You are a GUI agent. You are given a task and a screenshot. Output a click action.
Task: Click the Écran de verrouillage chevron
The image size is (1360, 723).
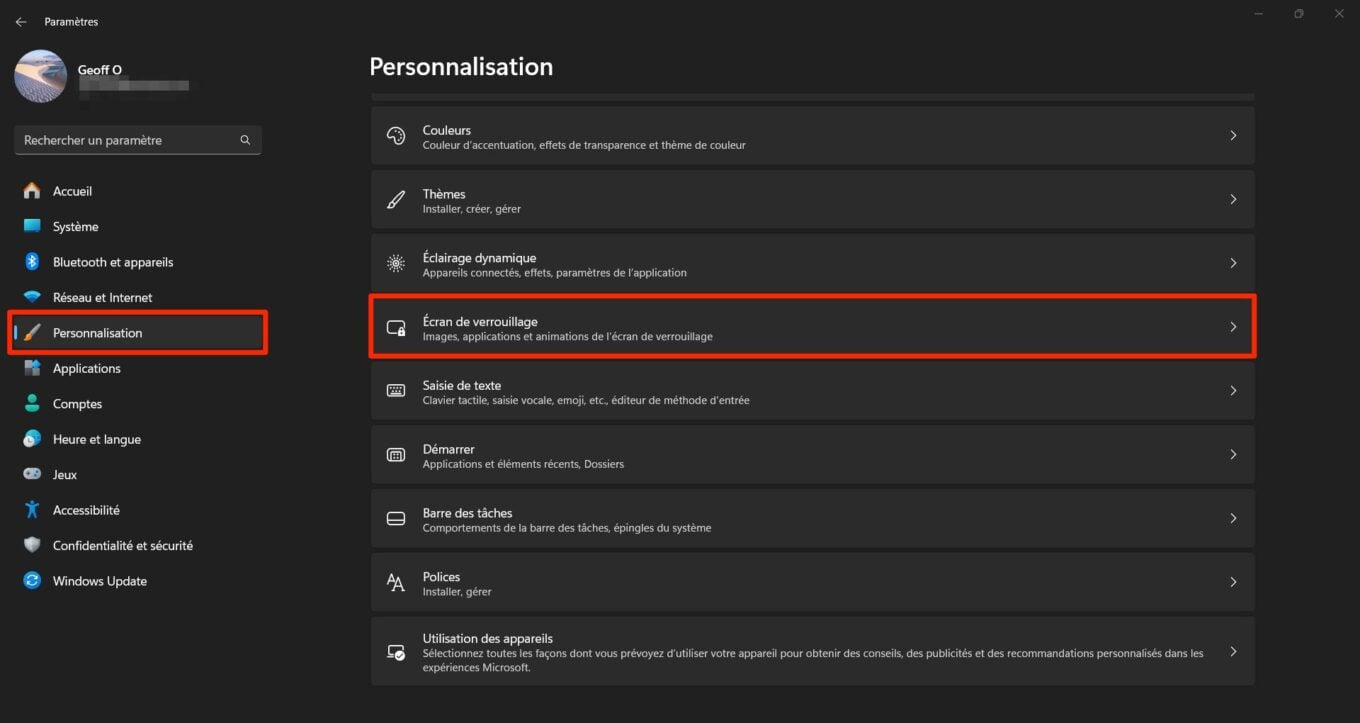[1233, 327]
